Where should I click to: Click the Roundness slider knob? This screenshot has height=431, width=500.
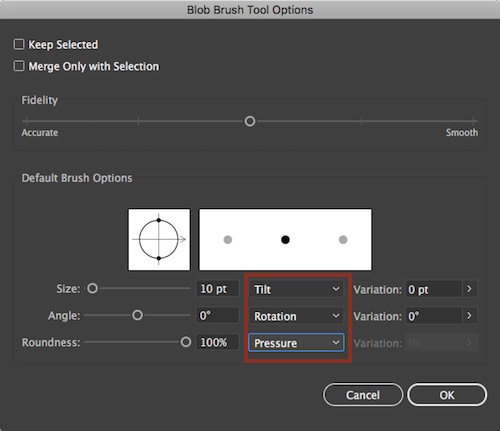pos(186,342)
